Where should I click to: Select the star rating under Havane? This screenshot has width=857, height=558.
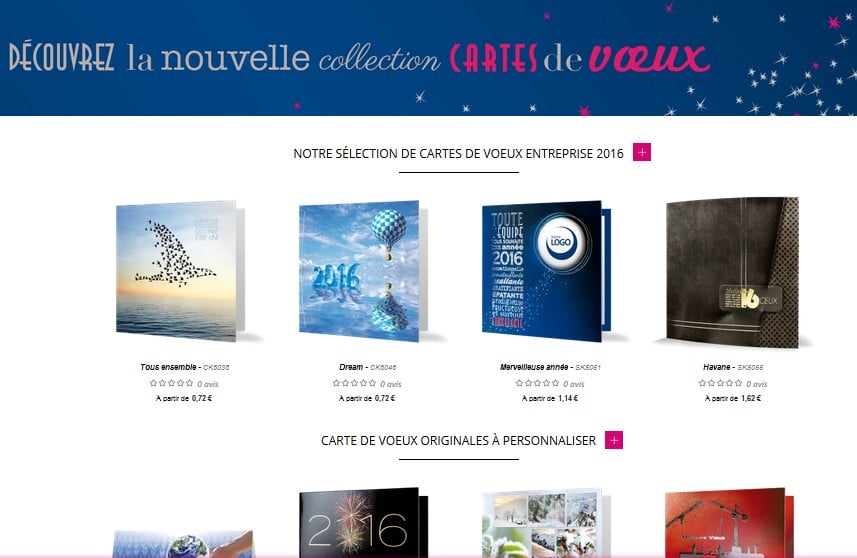(720, 383)
